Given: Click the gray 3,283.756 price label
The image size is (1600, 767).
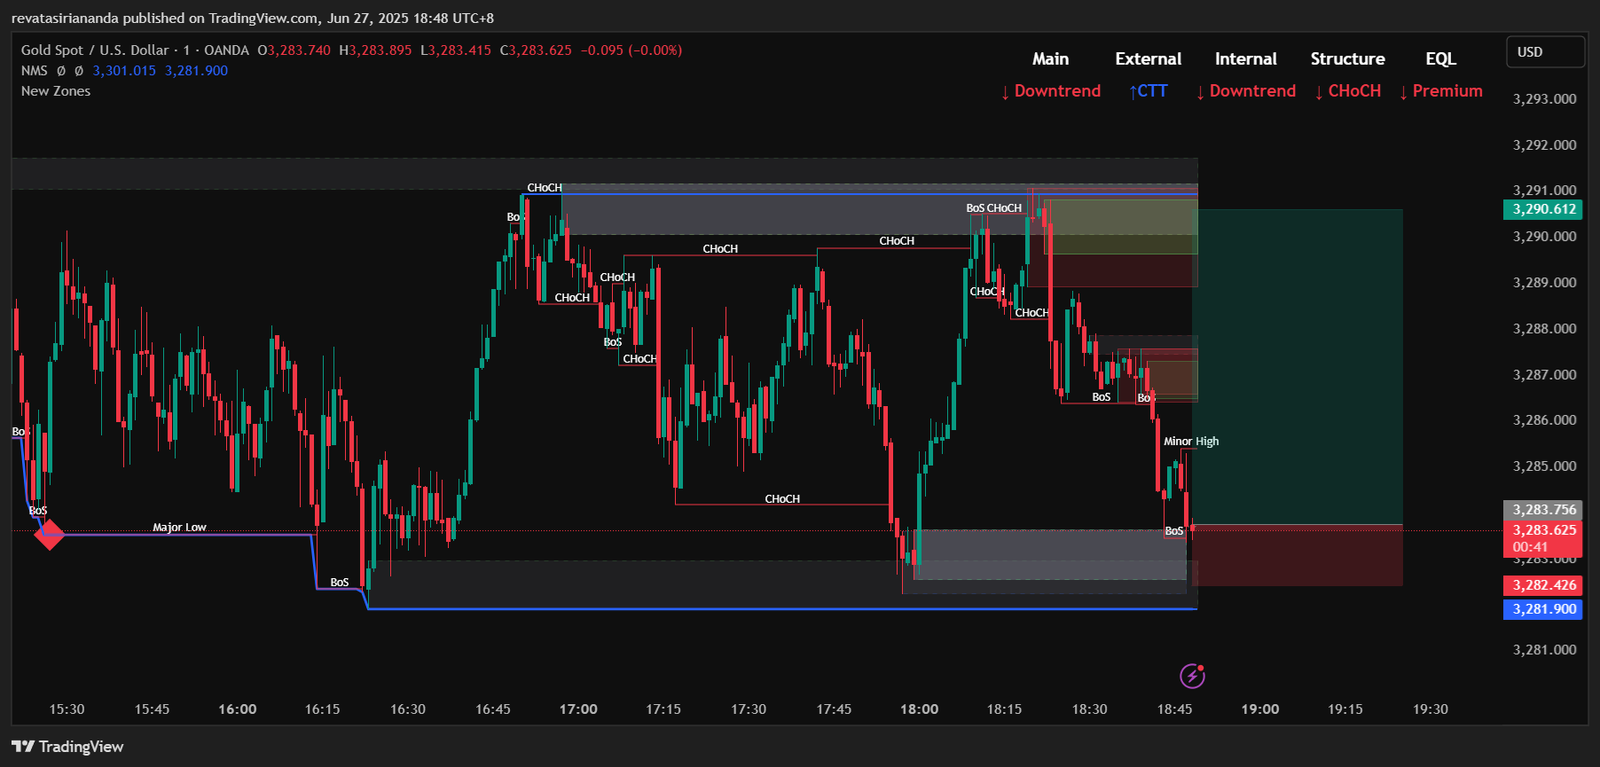Looking at the screenshot, I should (x=1543, y=510).
